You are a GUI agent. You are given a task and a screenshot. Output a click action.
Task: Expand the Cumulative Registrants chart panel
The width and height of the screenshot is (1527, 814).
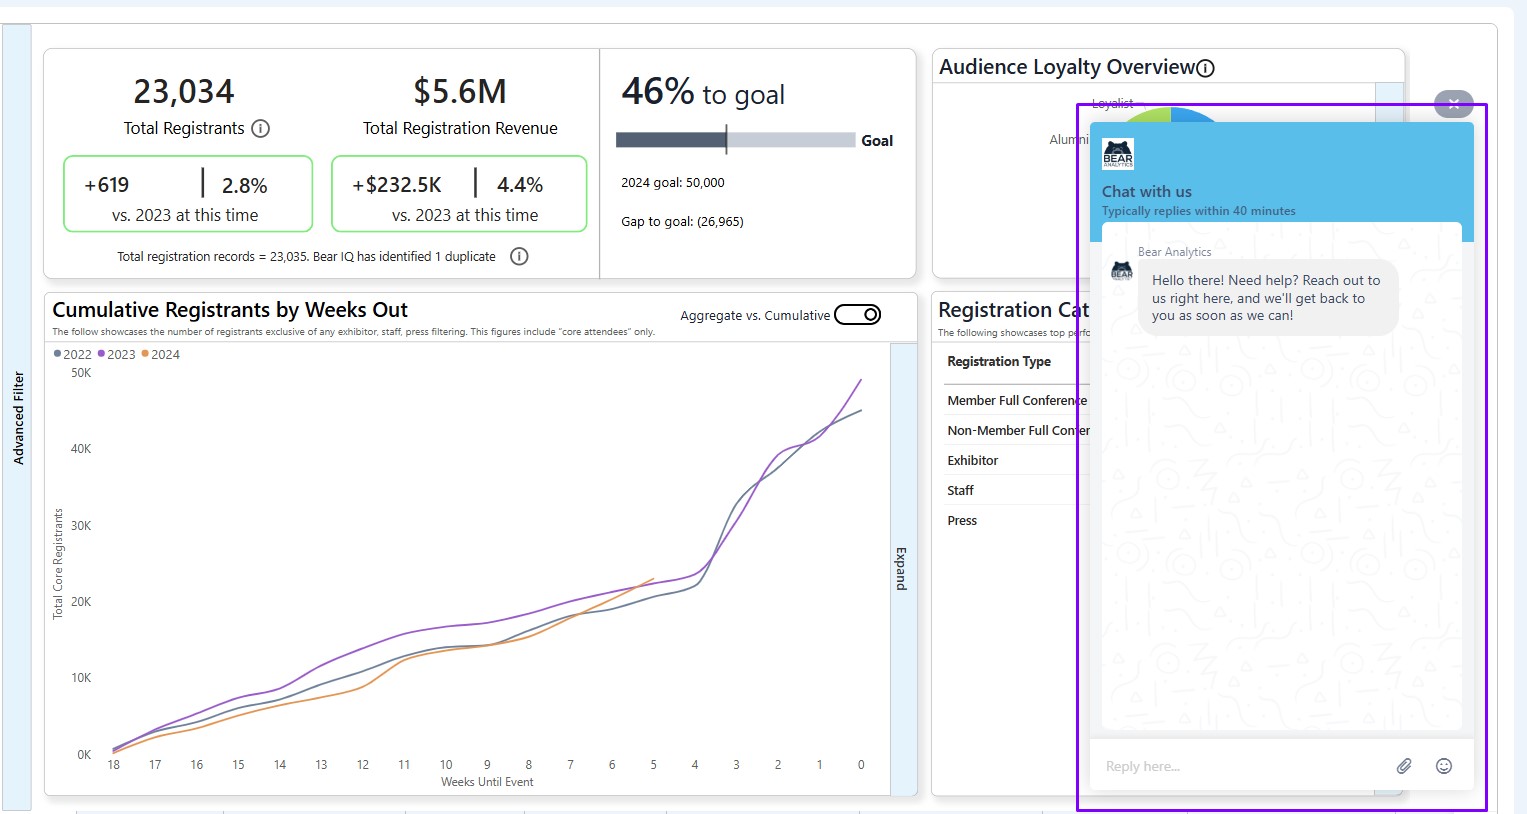click(902, 568)
